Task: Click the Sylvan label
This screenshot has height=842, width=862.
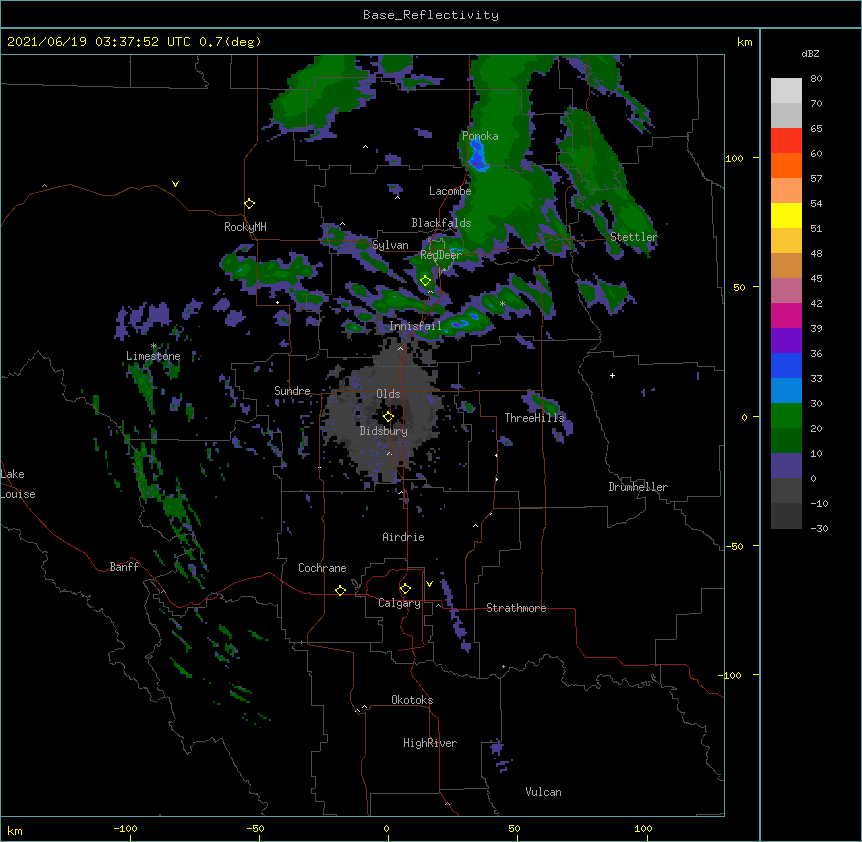Action: 390,245
